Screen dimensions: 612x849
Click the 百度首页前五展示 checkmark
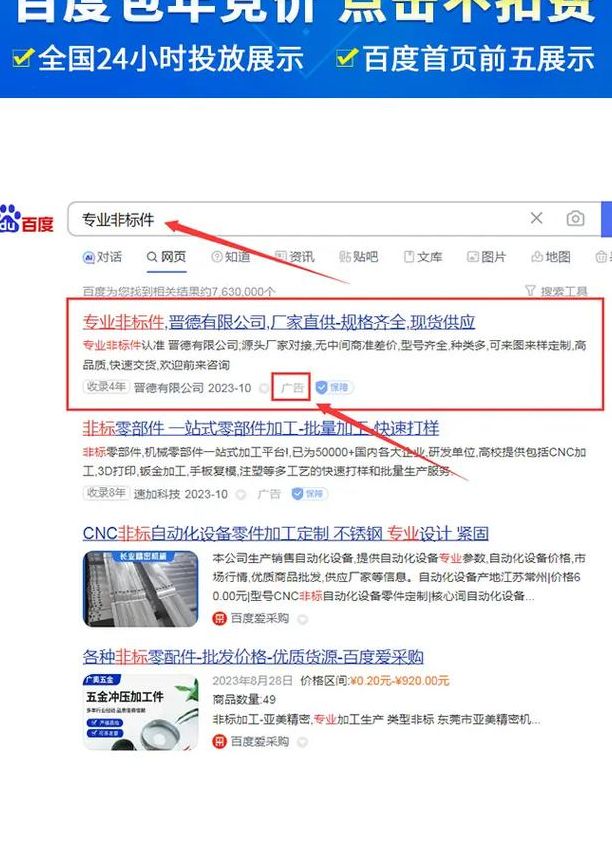347,56
